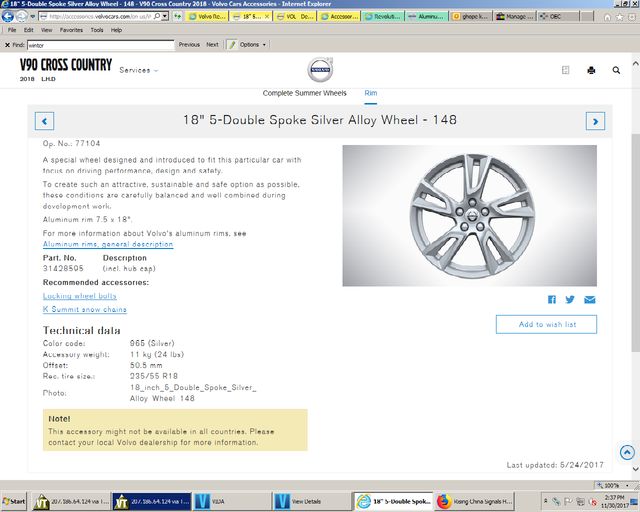Go back with the browser Back button
Image resolution: width=640 pixels, height=512 pixels.
[8, 16]
